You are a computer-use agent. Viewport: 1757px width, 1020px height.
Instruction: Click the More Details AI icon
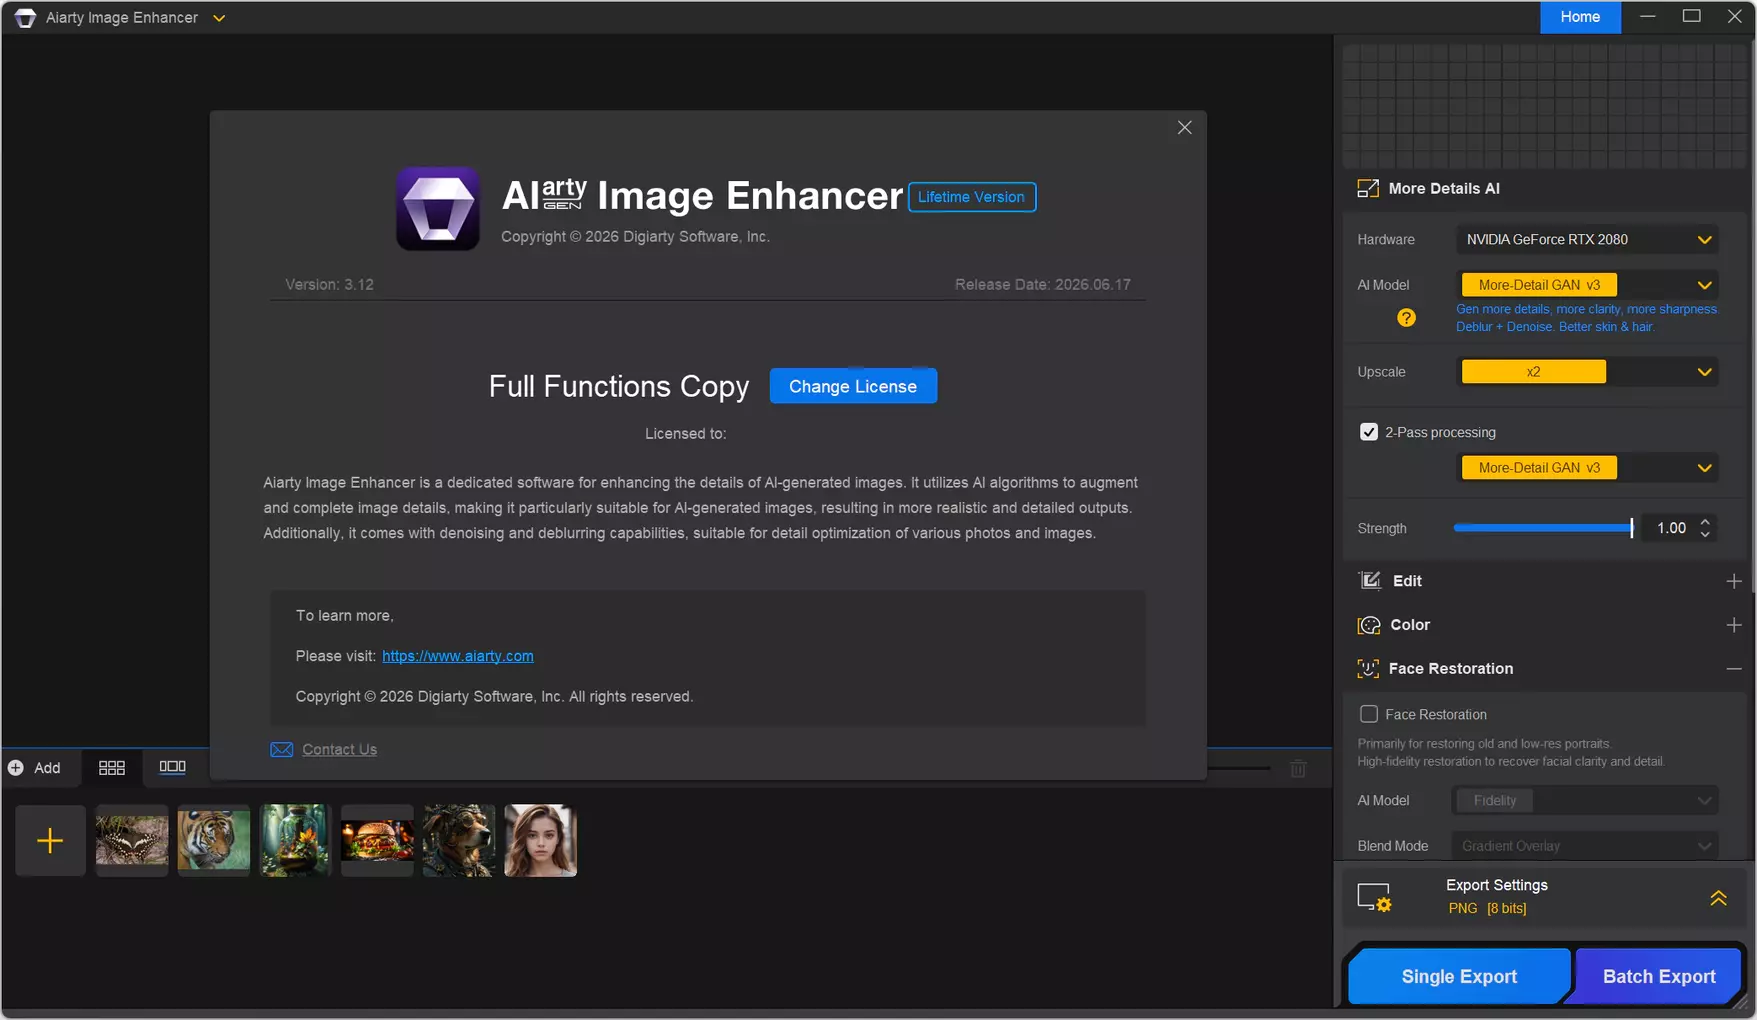(1367, 189)
